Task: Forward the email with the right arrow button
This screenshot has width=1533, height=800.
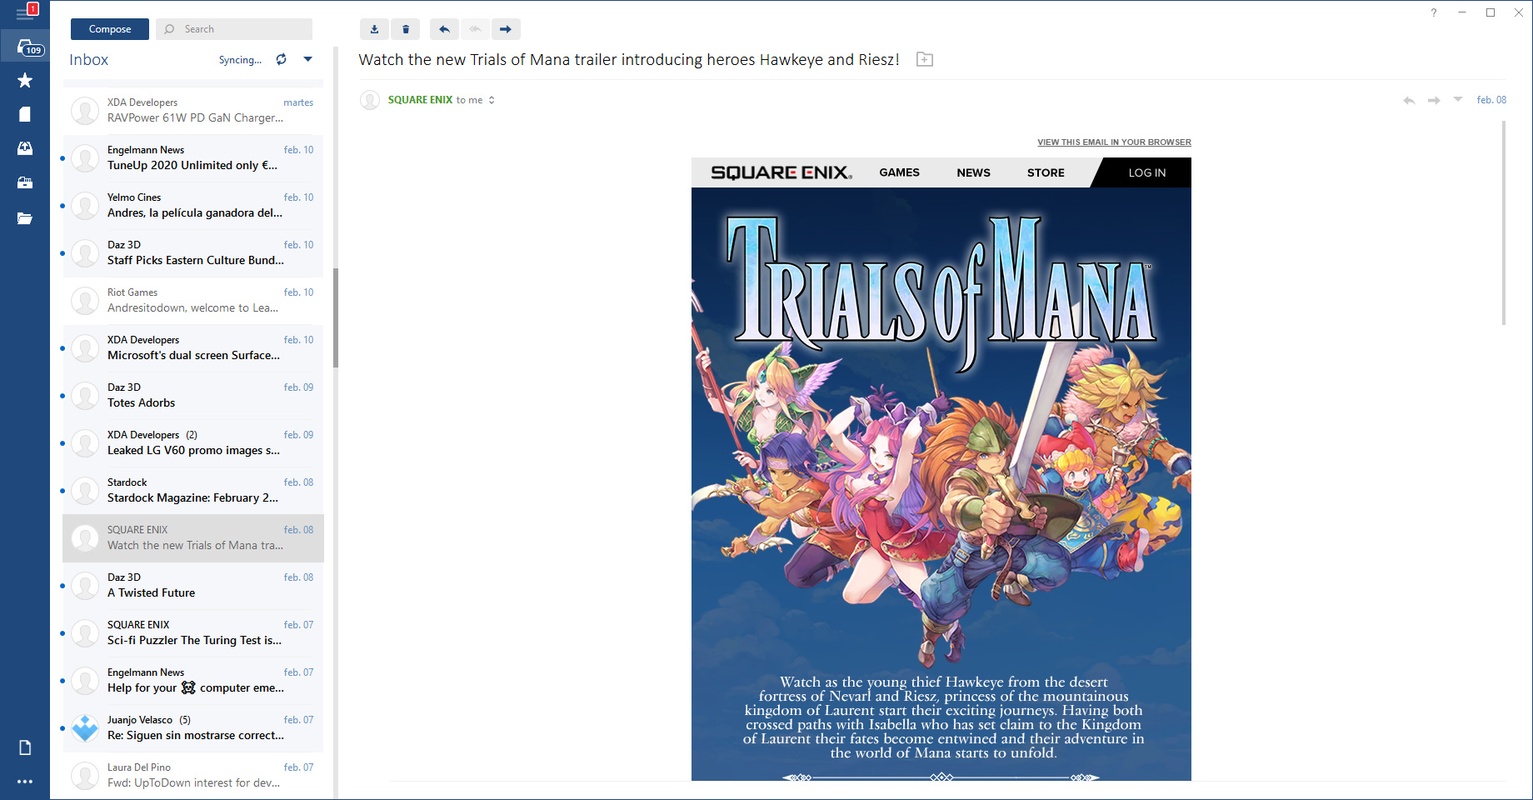Action: click(506, 29)
